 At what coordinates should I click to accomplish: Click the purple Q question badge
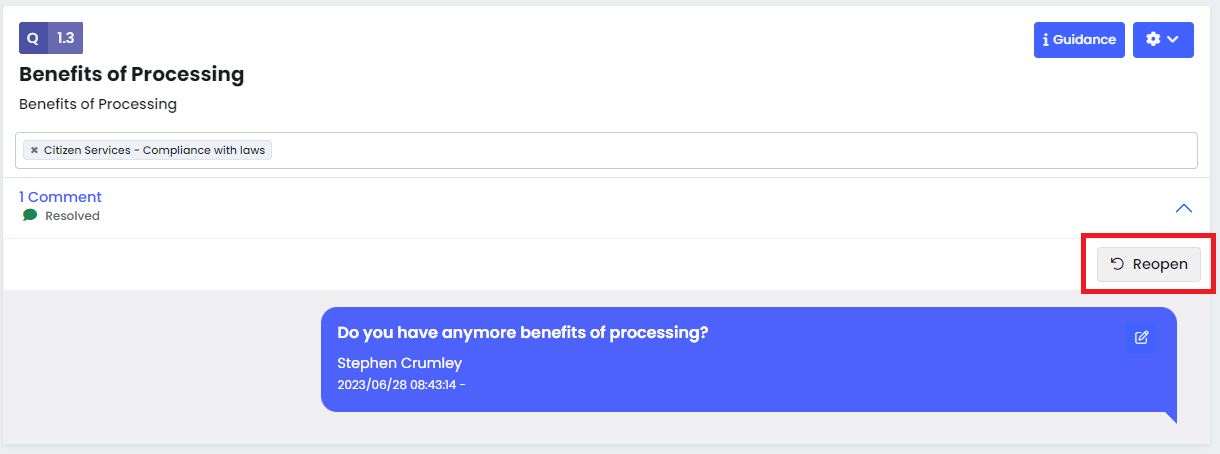[x=33, y=38]
